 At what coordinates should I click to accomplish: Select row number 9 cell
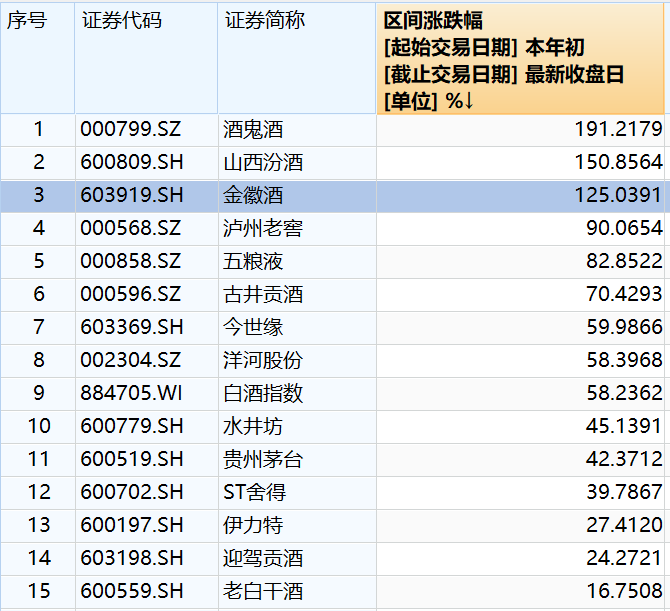[x=38, y=393]
